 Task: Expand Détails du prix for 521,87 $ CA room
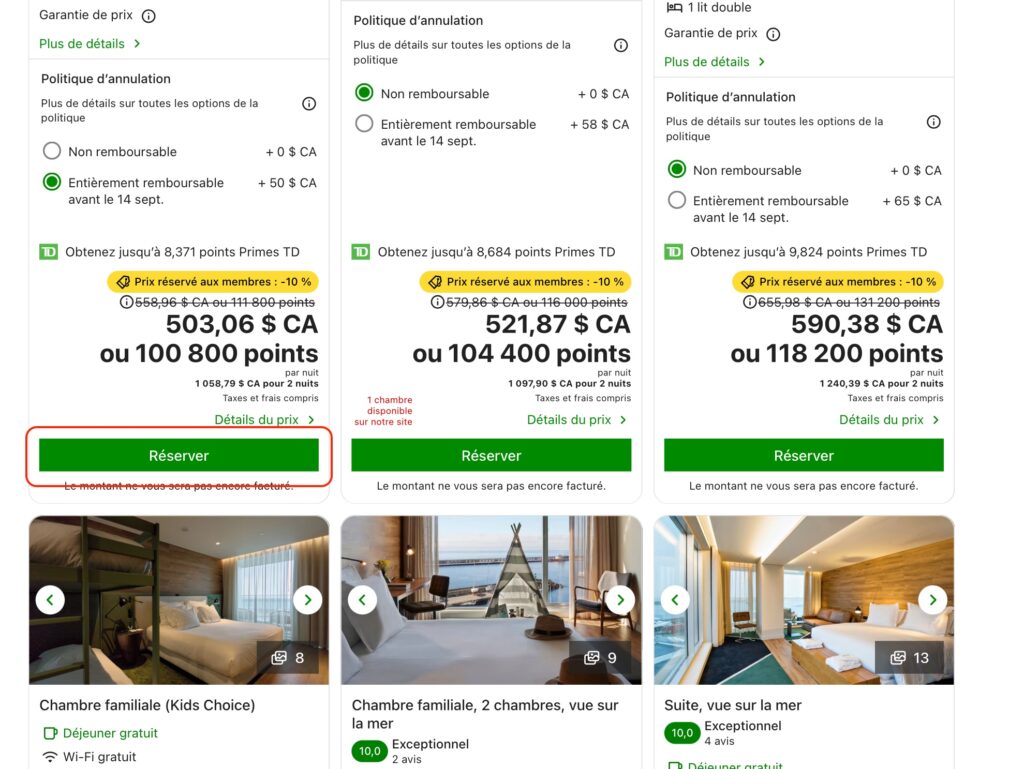point(577,420)
